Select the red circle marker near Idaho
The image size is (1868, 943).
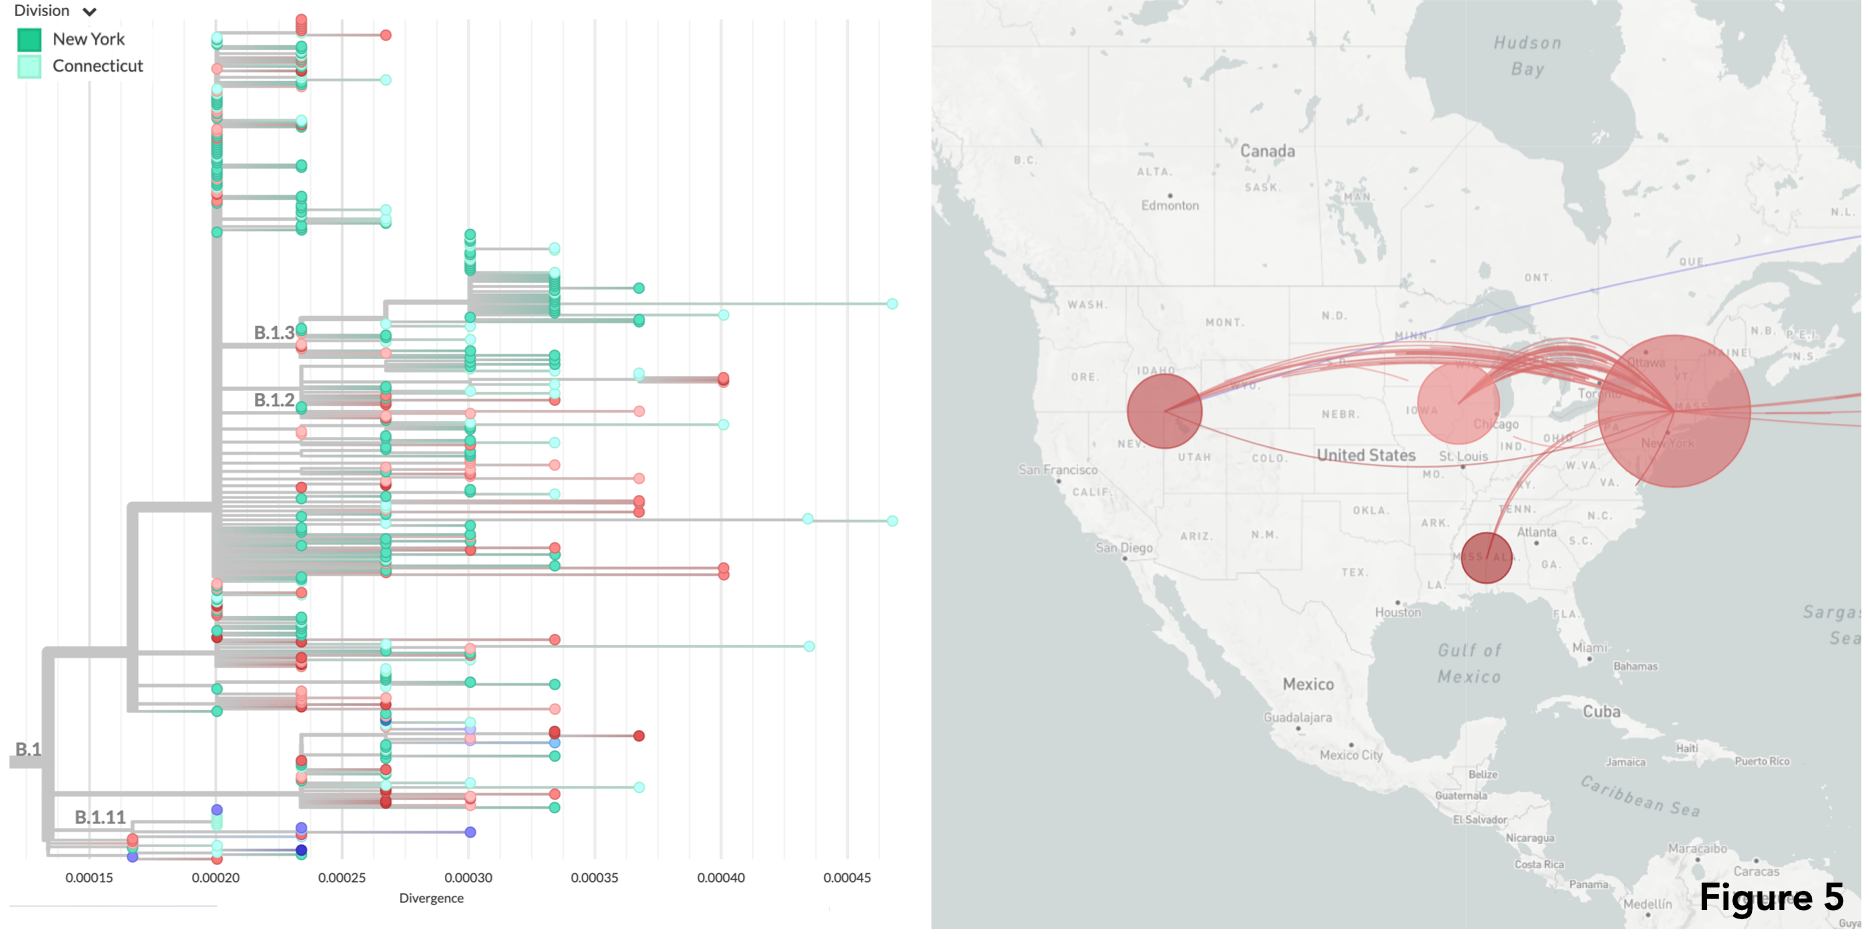pyautogui.click(x=1164, y=410)
